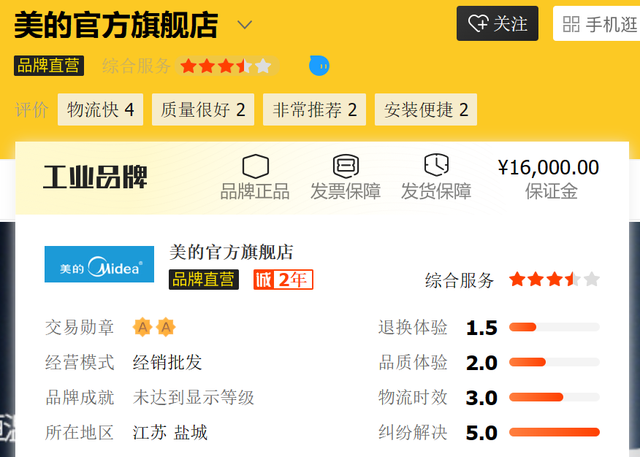Image resolution: width=640 pixels, height=457 pixels.
Task: Click the 诚 2年 membership badge
Action: [x=283, y=280]
